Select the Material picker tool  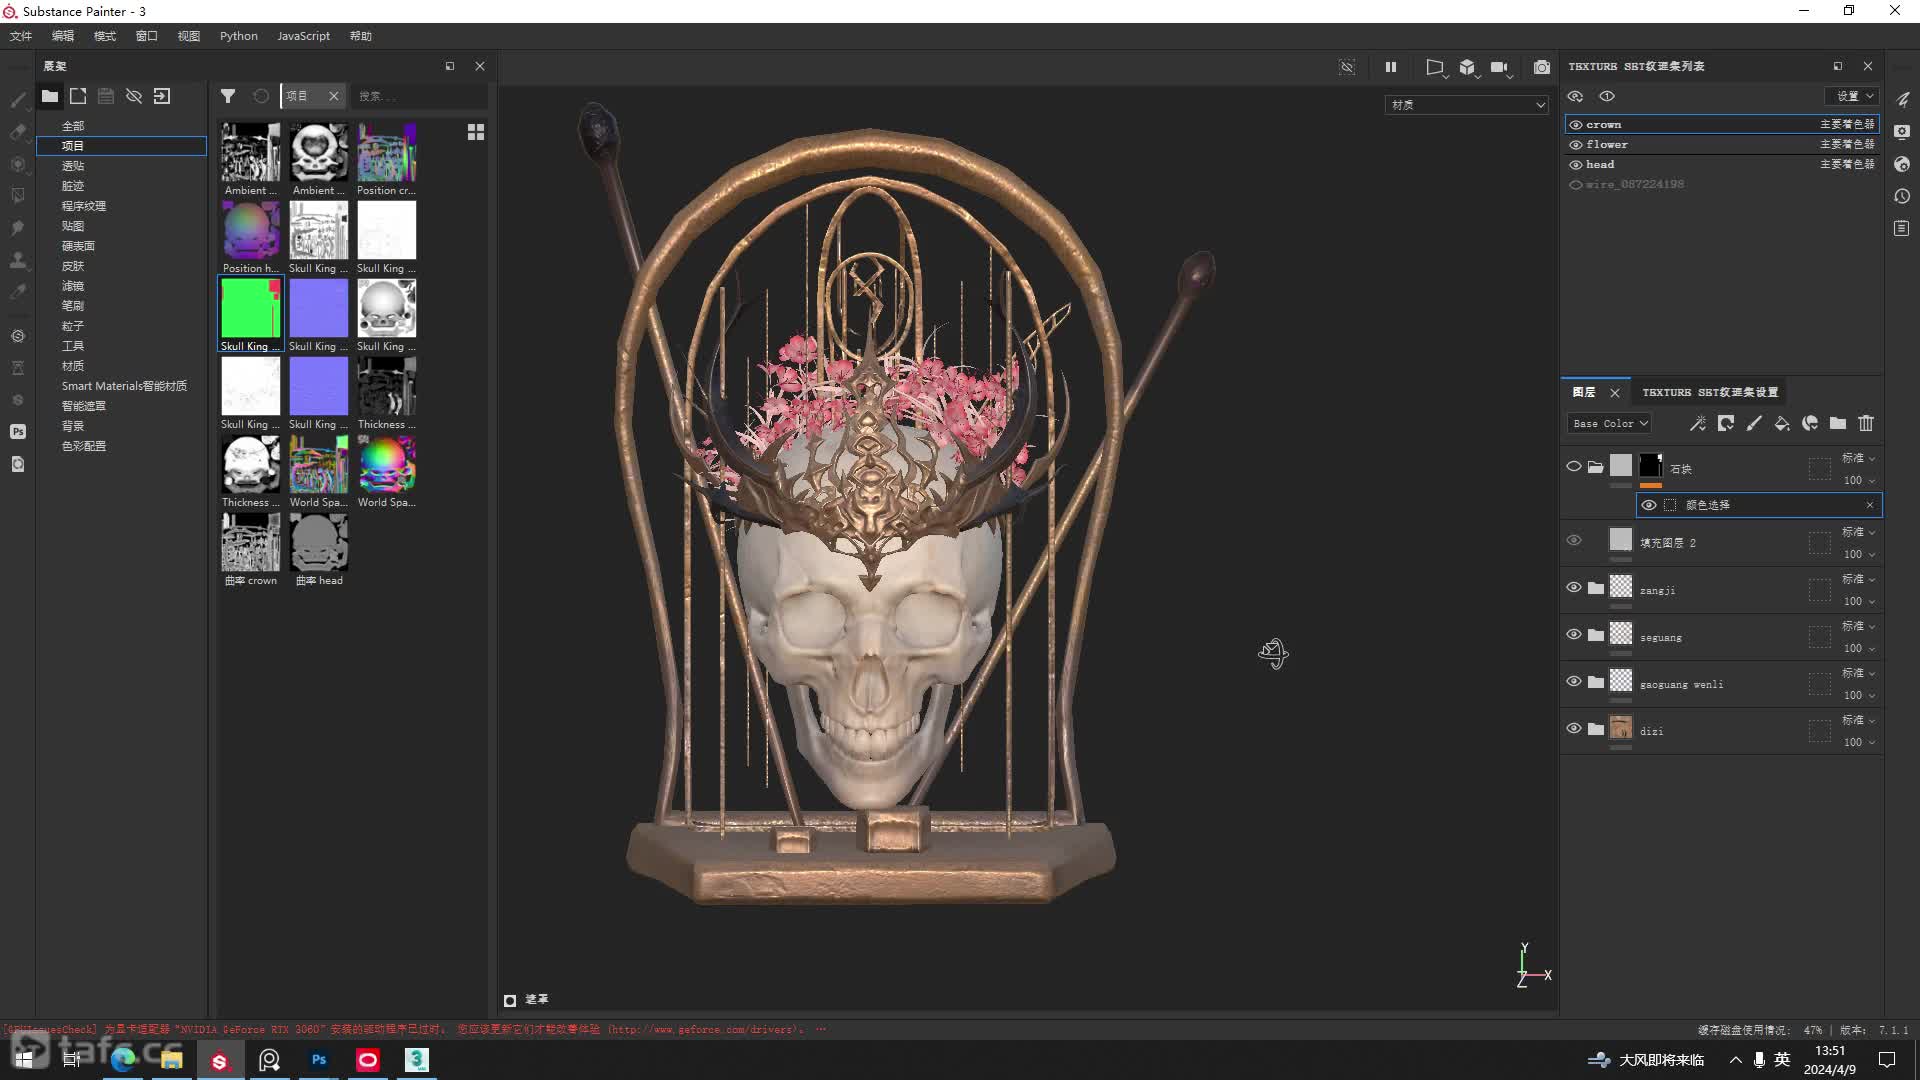click(18, 291)
